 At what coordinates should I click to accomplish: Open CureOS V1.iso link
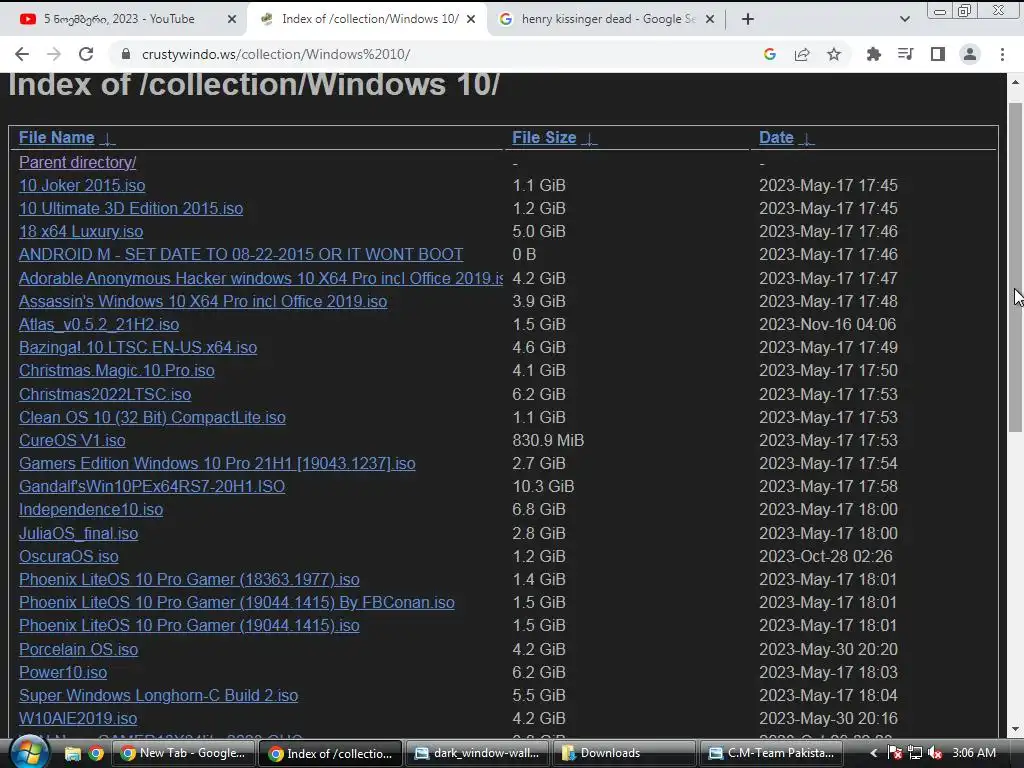coord(72,440)
